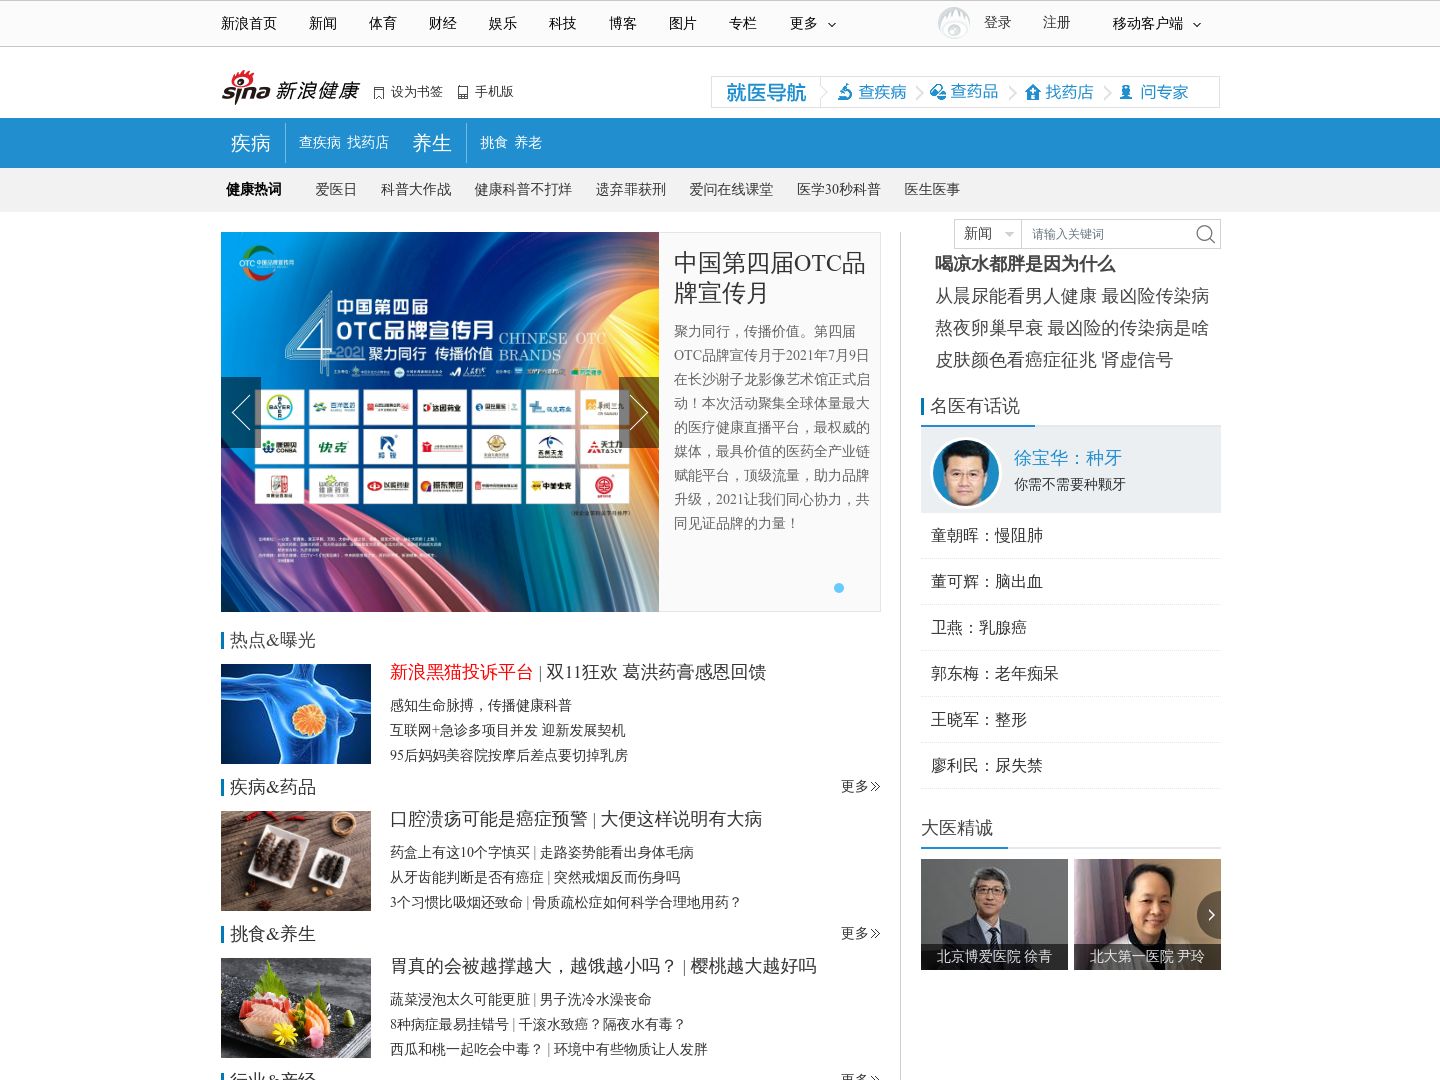This screenshot has height=1080, width=1440.
Task: Open headline 熬夜卵巢早衰
Action: click(x=989, y=328)
